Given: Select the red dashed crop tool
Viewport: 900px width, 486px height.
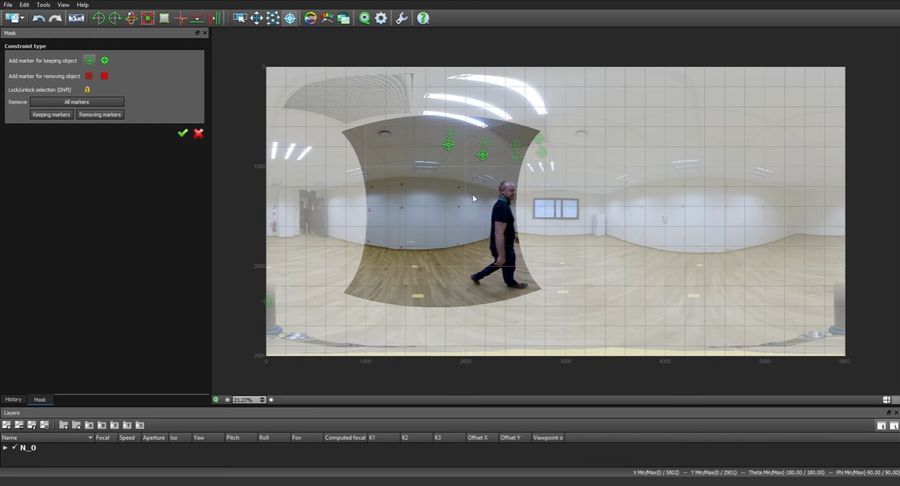Looking at the screenshot, I should [x=148, y=18].
